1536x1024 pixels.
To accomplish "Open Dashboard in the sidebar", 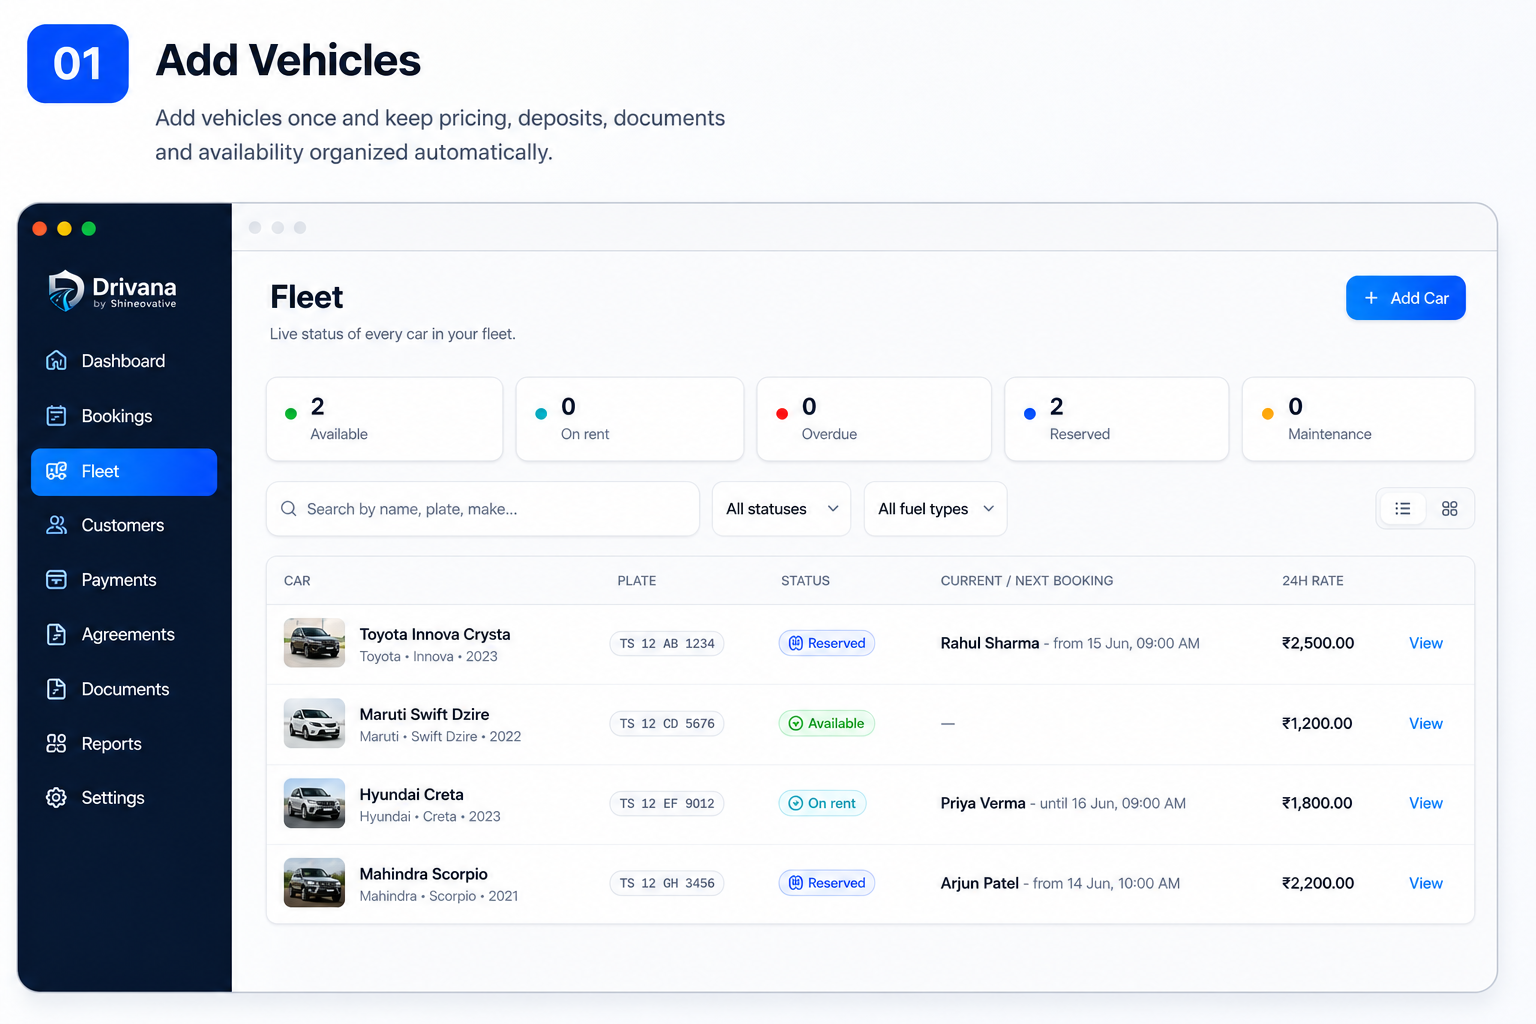I will (x=124, y=361).
